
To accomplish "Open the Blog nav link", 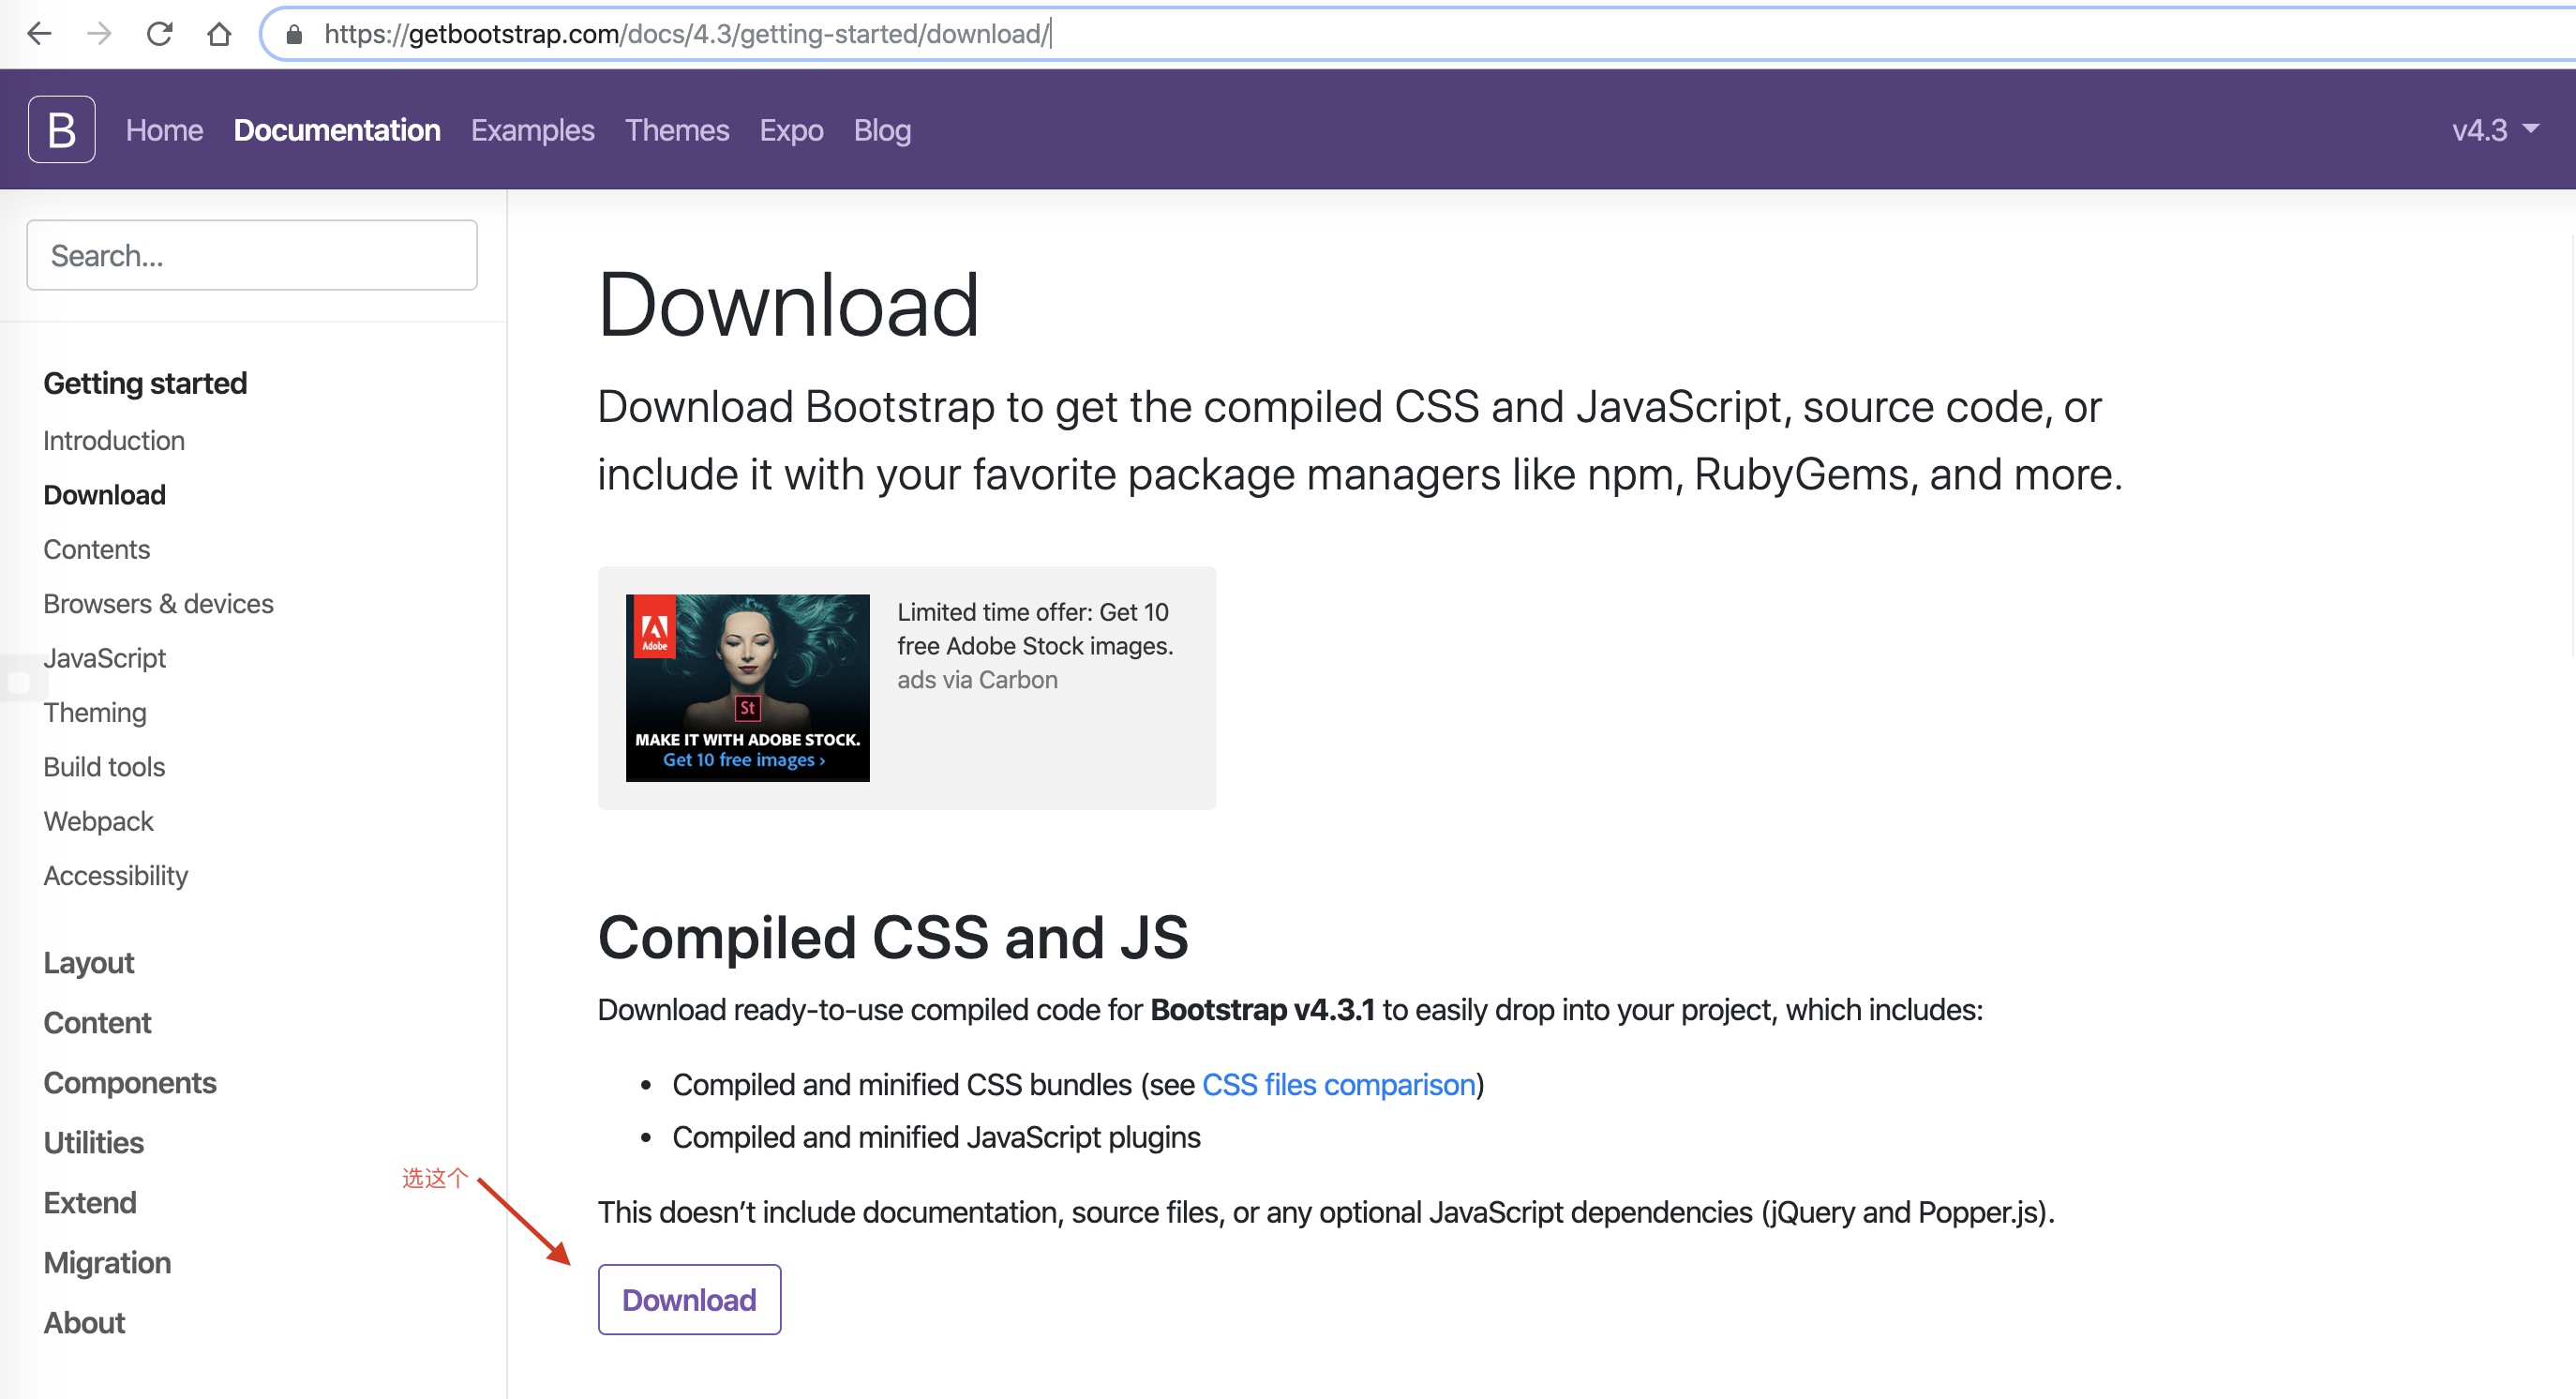I will 882,130.
